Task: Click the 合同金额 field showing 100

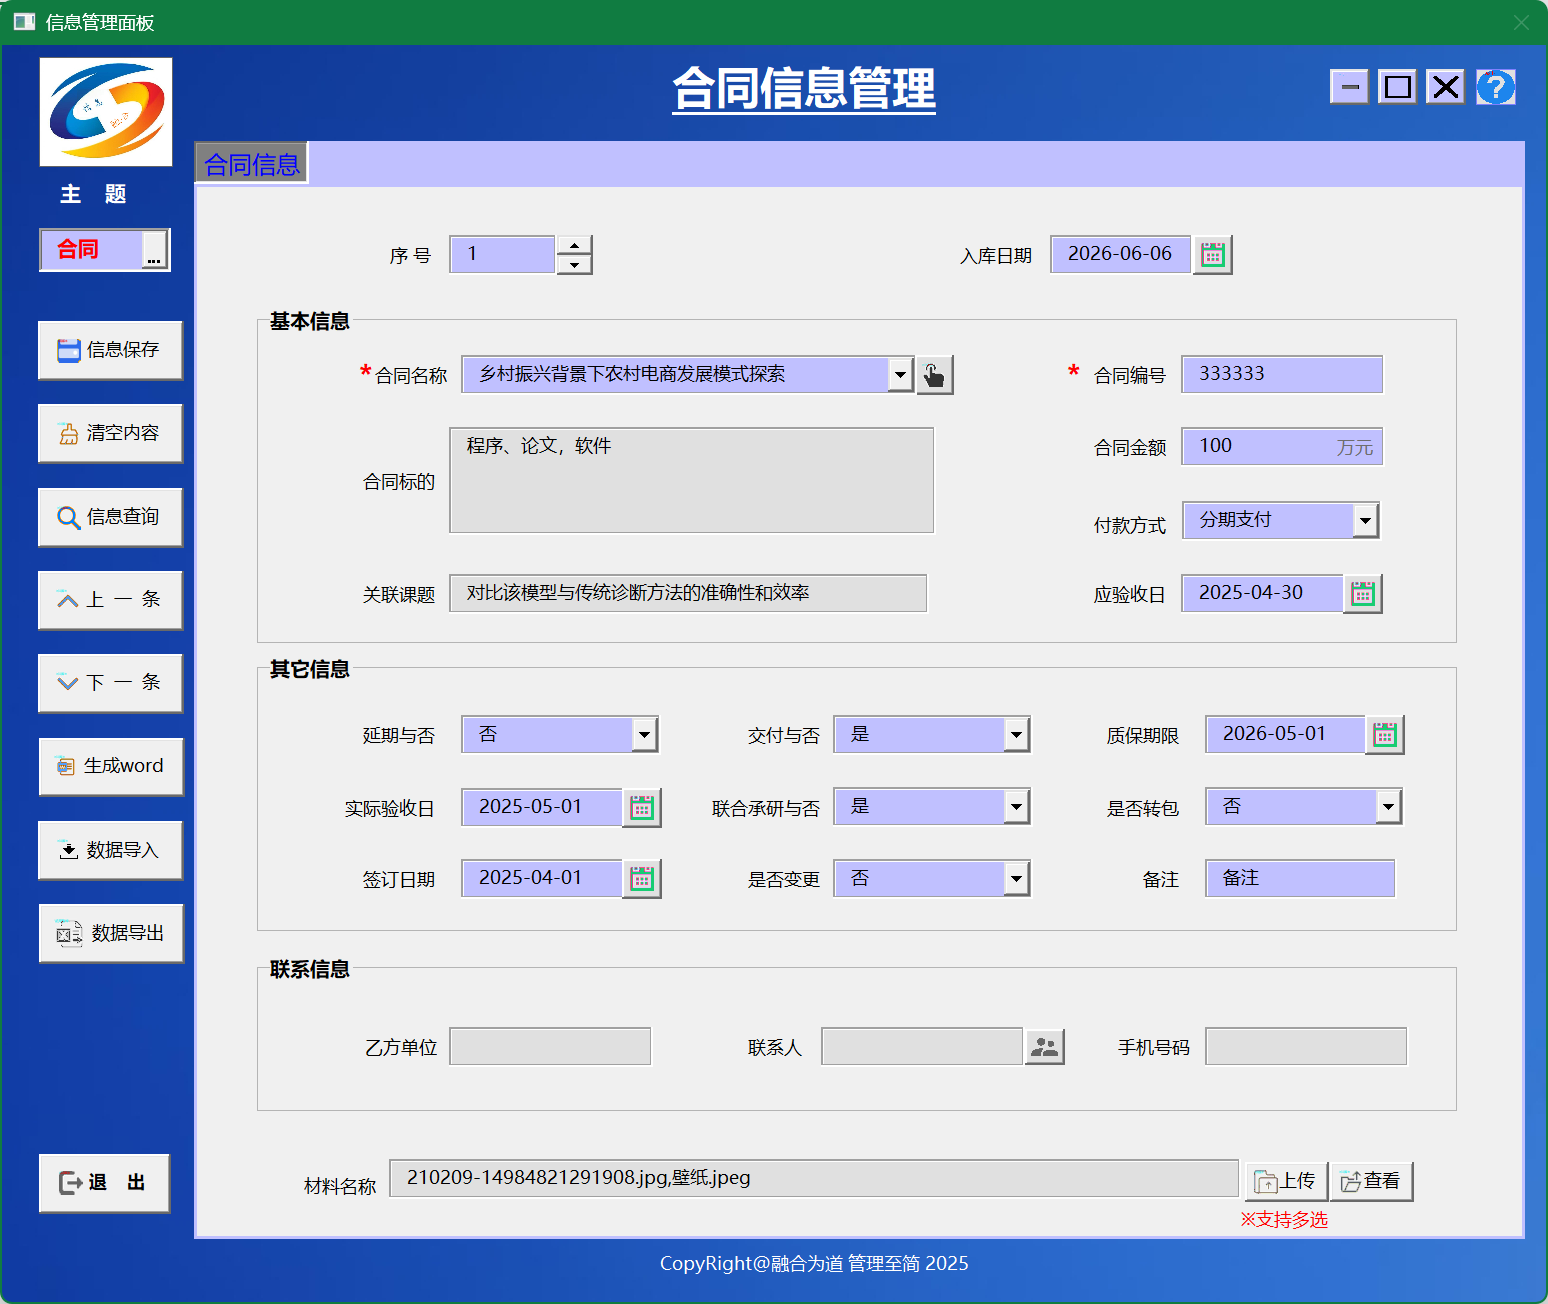Action: click(1282, 446)
